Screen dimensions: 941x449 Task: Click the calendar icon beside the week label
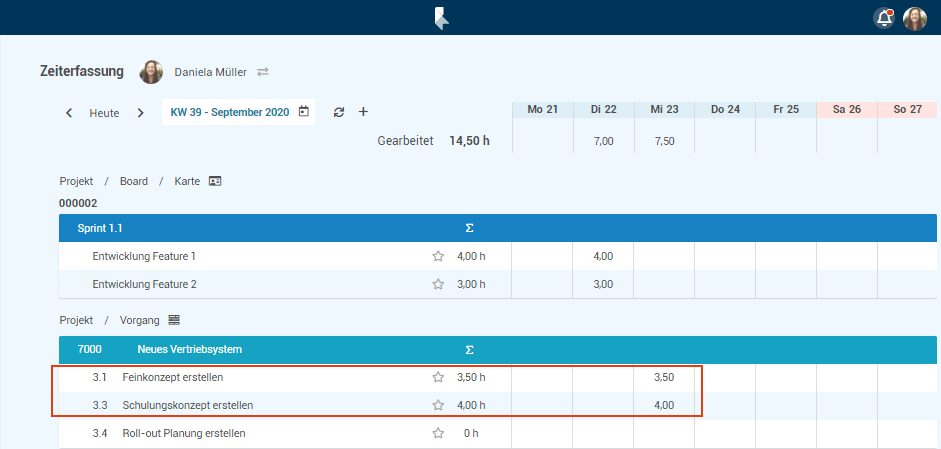(x=304, y=112)
